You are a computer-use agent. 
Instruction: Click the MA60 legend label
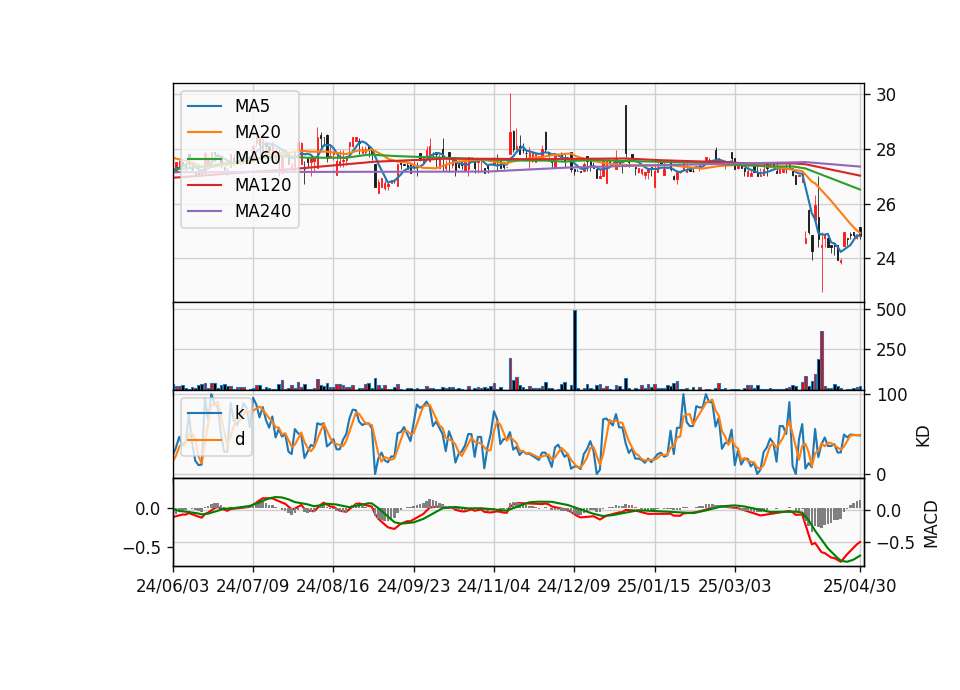click(x=257, y=158)
